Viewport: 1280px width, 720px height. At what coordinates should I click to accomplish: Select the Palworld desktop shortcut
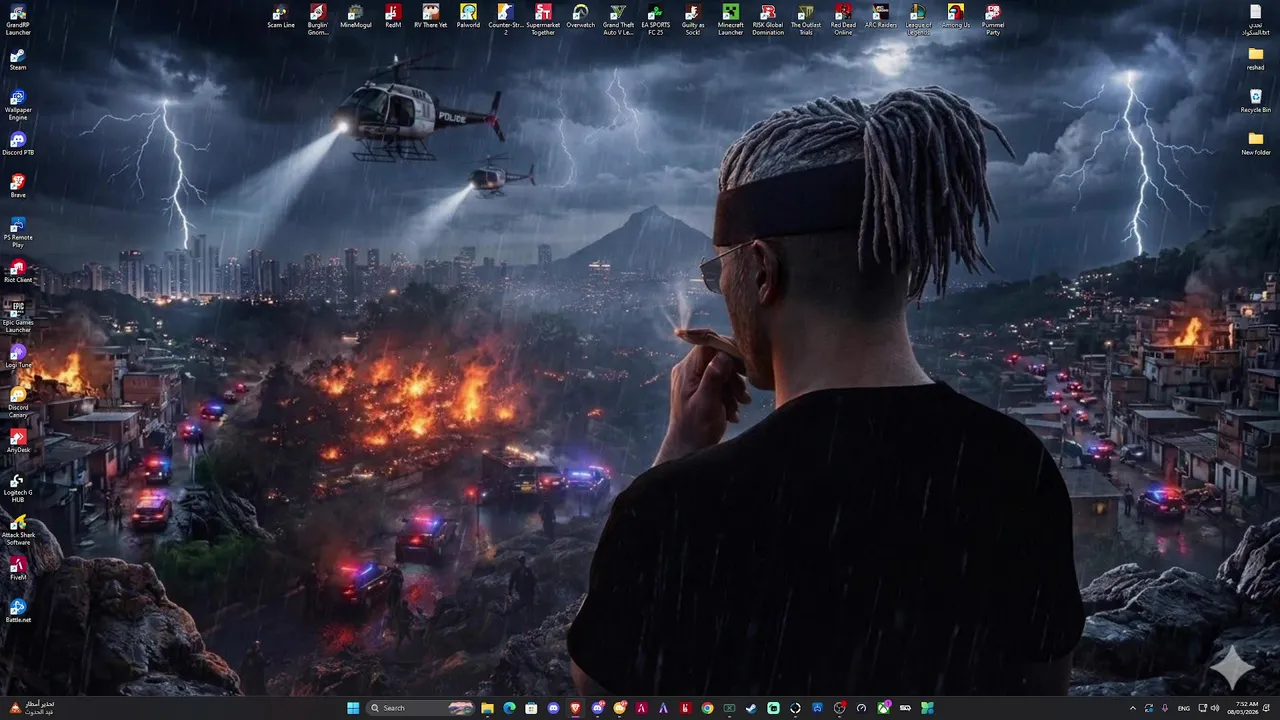468,16
